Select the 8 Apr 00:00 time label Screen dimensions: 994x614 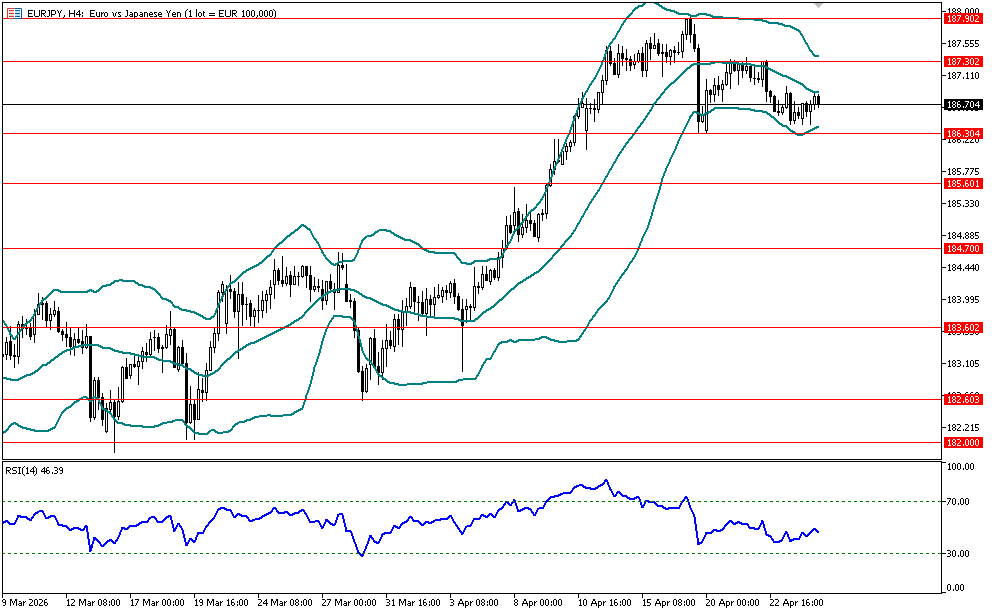(540, 603)
